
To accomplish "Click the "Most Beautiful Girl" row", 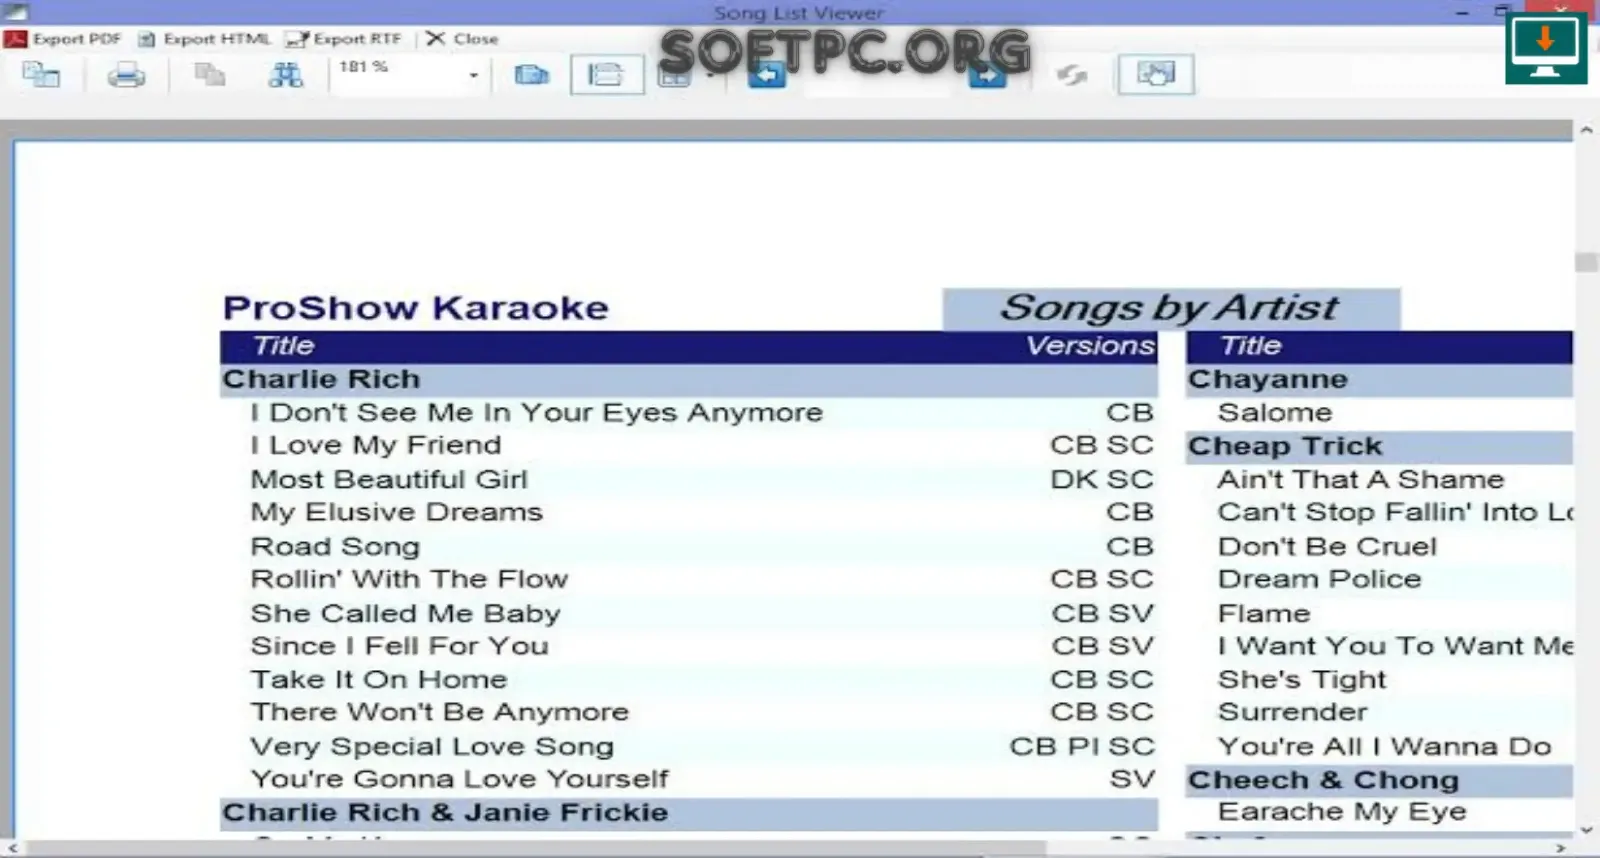I will (x=389, y=480).
